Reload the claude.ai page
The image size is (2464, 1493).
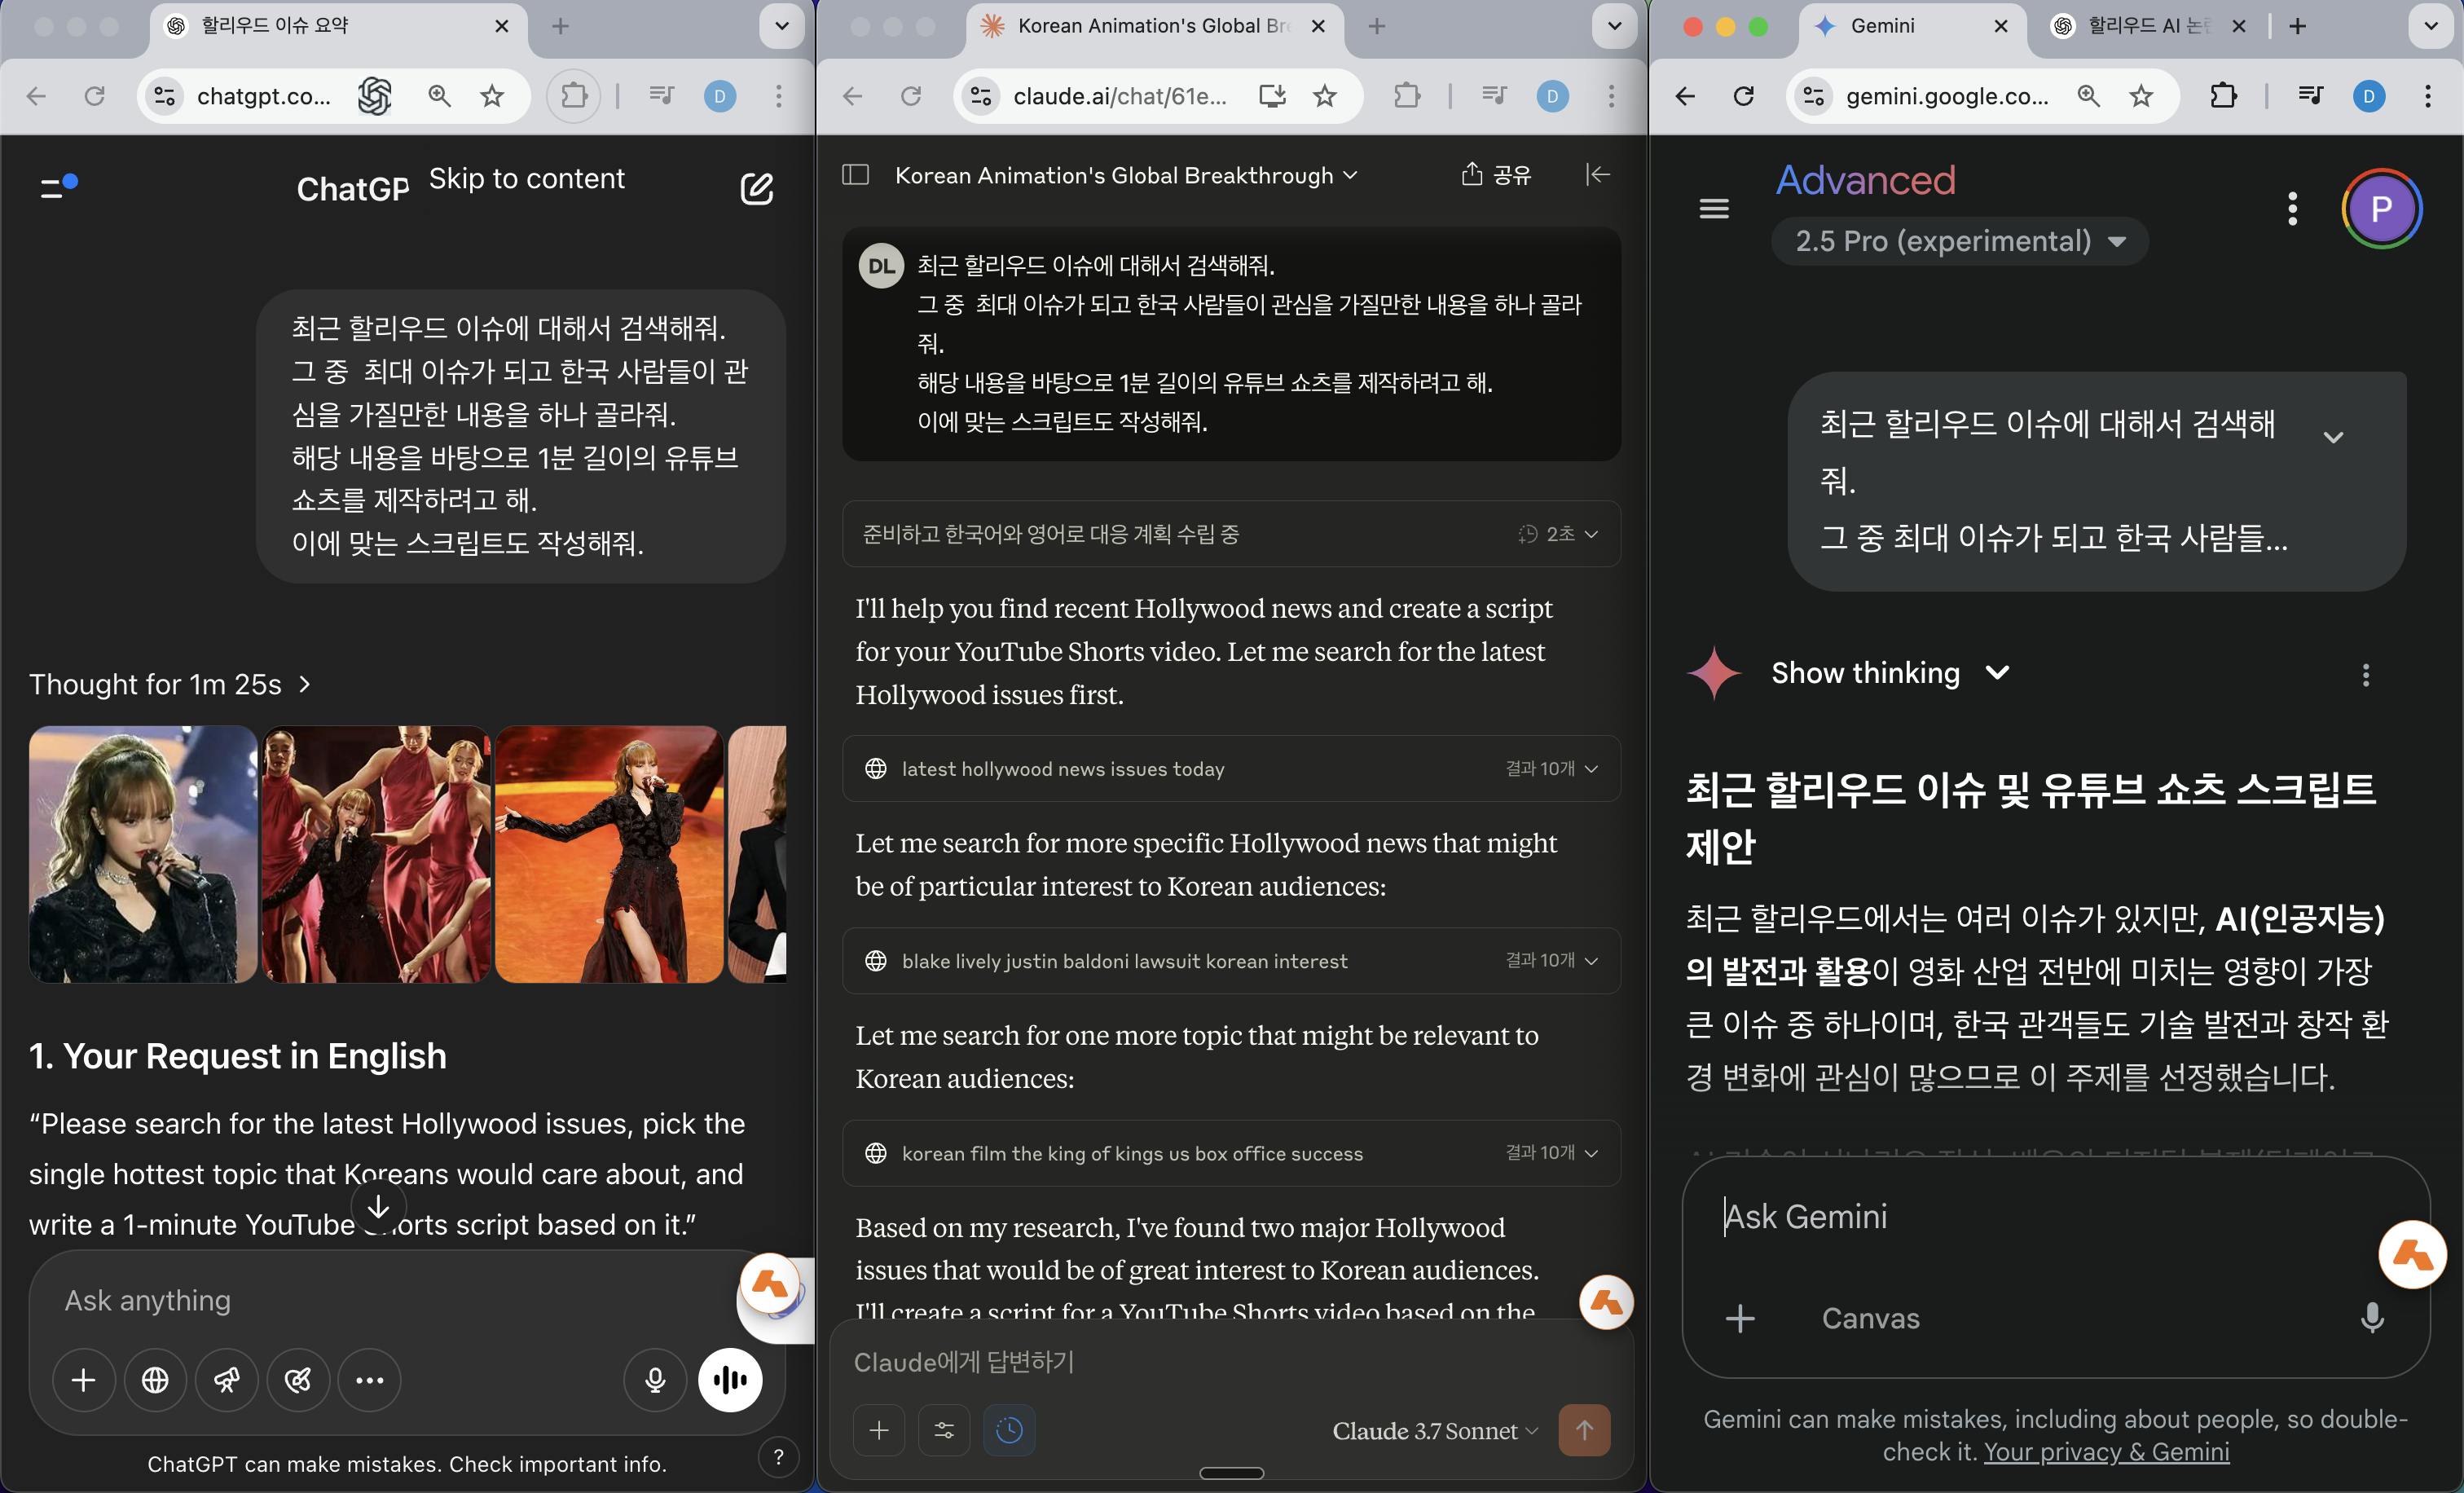point(910,96)
